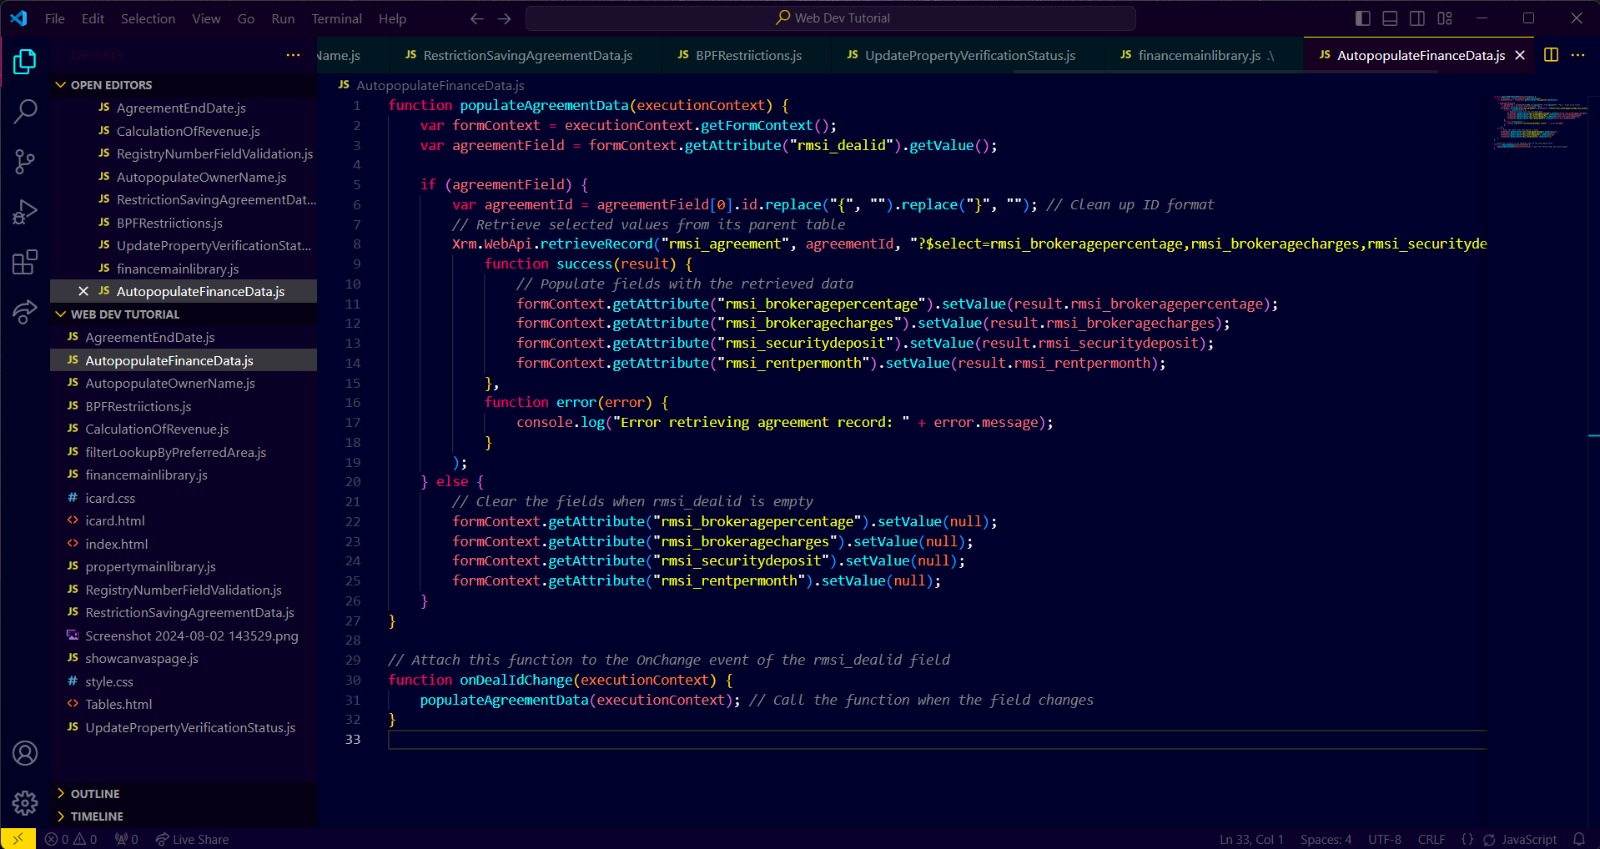
Task: Toggle the Panel layout button
Action: coord(1390,18)
